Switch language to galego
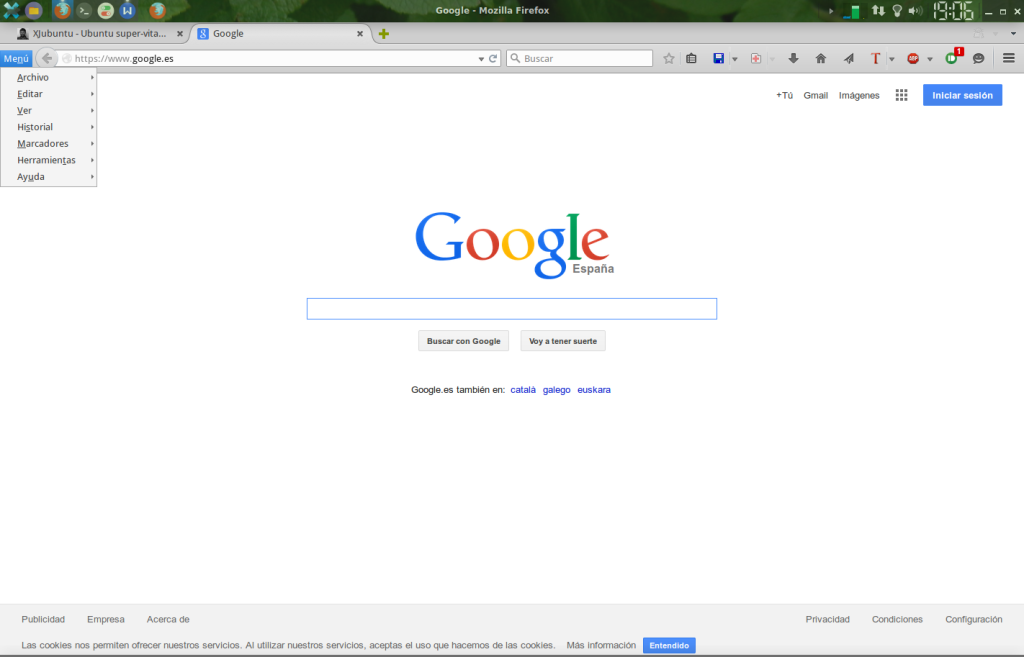This screenshot has height=657, width=1024. coord(556,390)
